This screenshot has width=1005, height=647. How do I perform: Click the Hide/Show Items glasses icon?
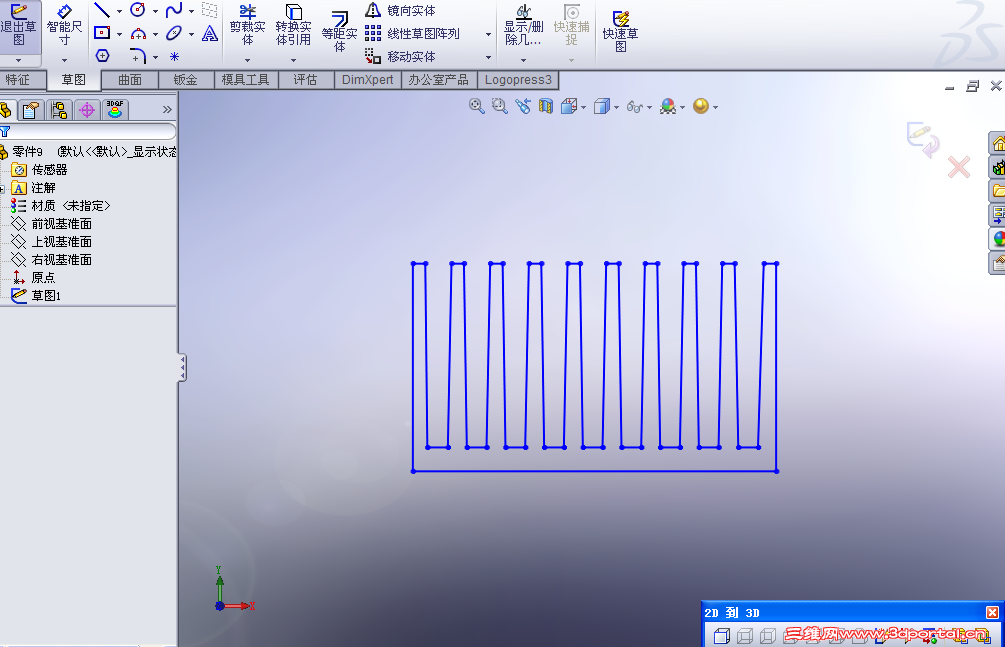(635, 106)
